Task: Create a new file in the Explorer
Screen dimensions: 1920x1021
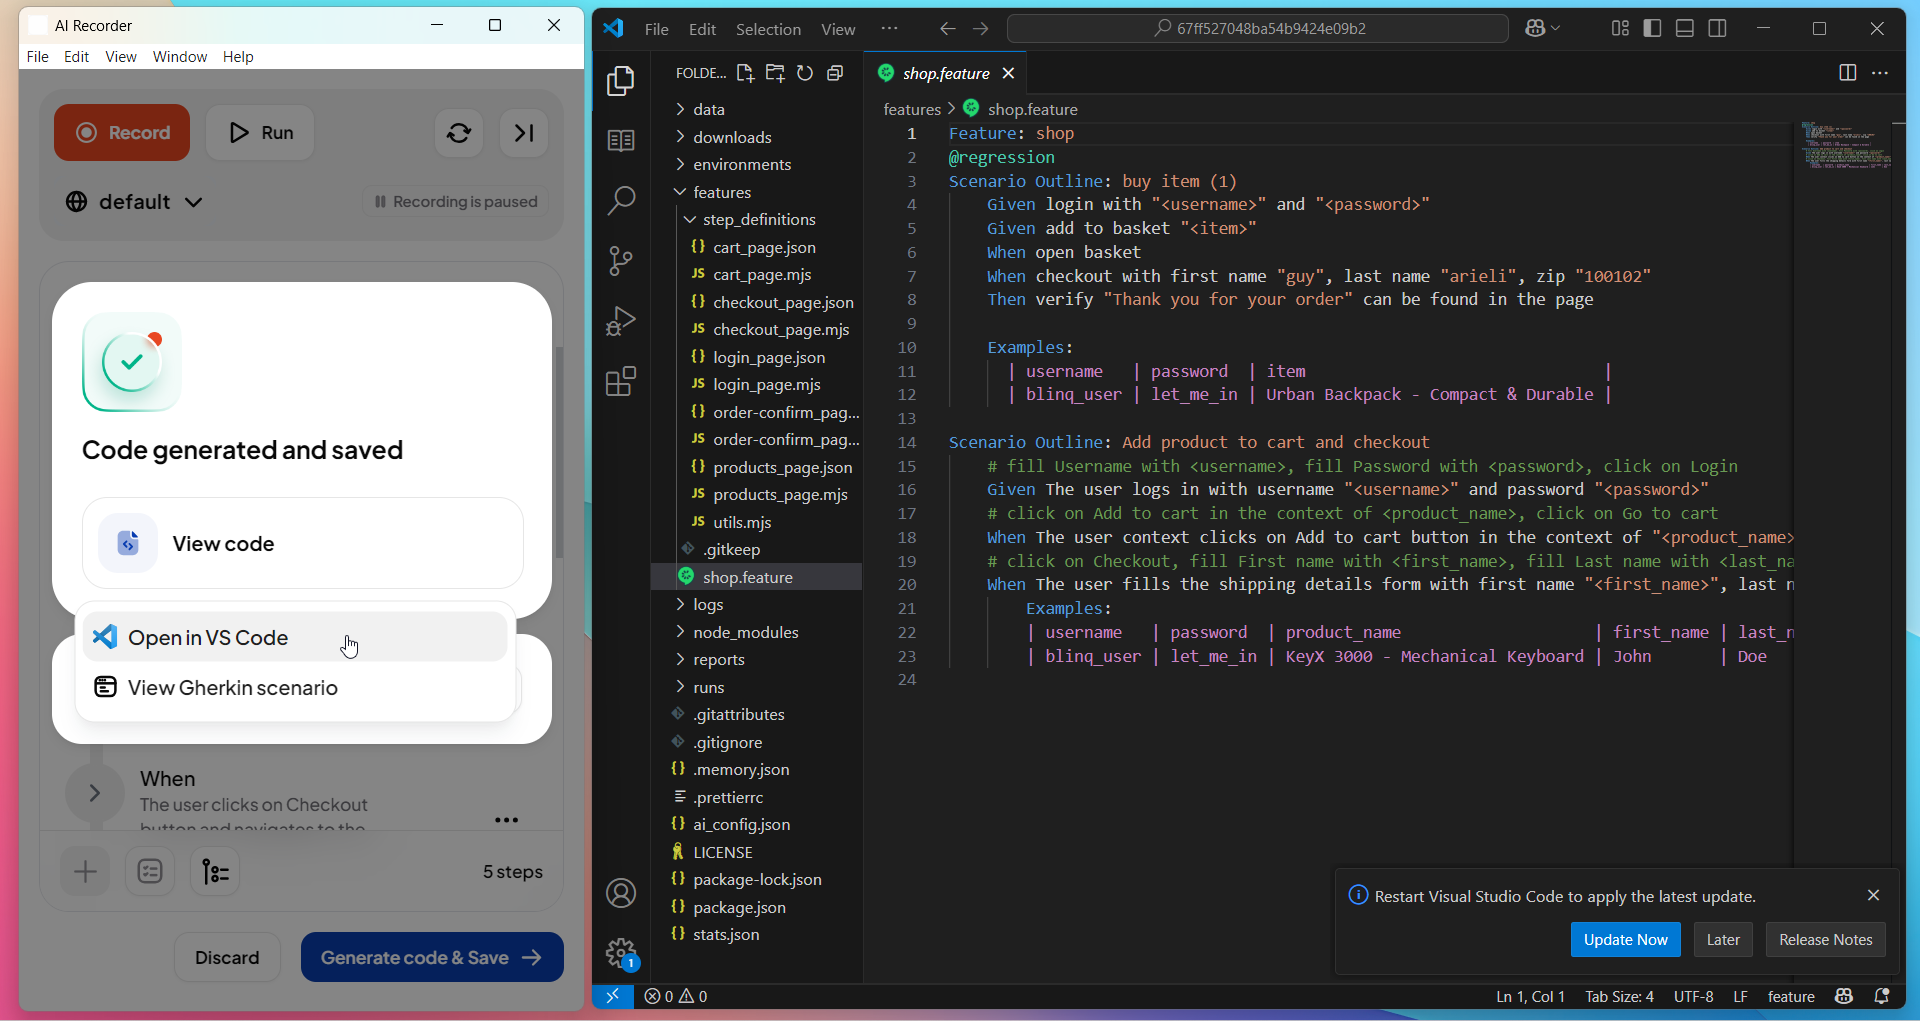Action: (745, 72)
